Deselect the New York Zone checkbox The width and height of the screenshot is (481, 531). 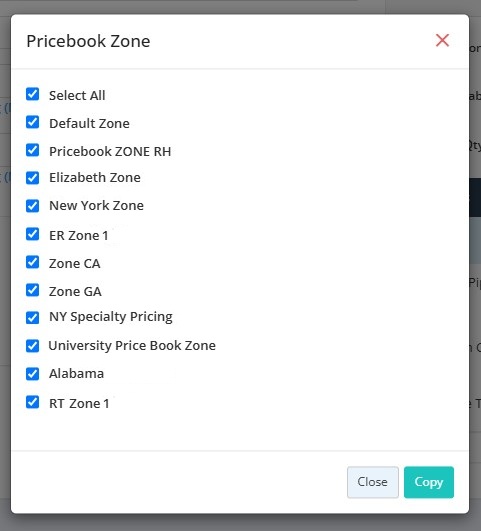click(x=33, y=206)
